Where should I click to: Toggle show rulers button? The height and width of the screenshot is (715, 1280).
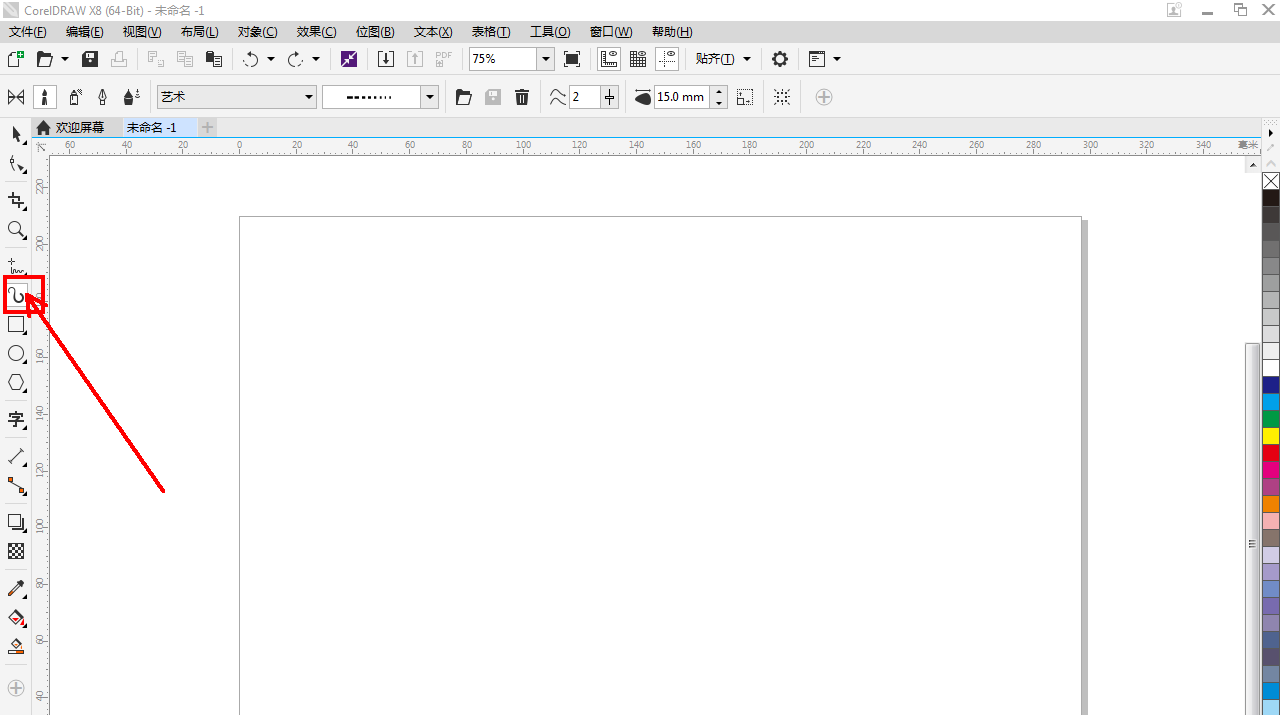[609, 59]
